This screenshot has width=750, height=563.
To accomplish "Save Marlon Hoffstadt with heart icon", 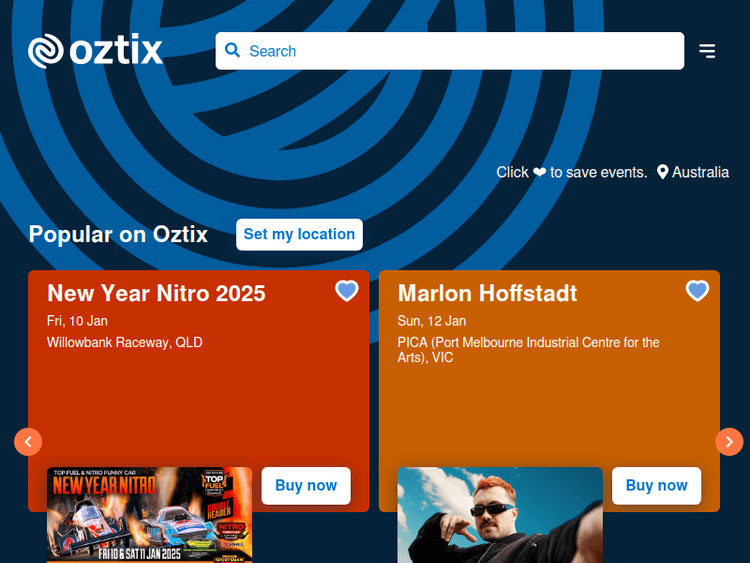I will (697, 290).
